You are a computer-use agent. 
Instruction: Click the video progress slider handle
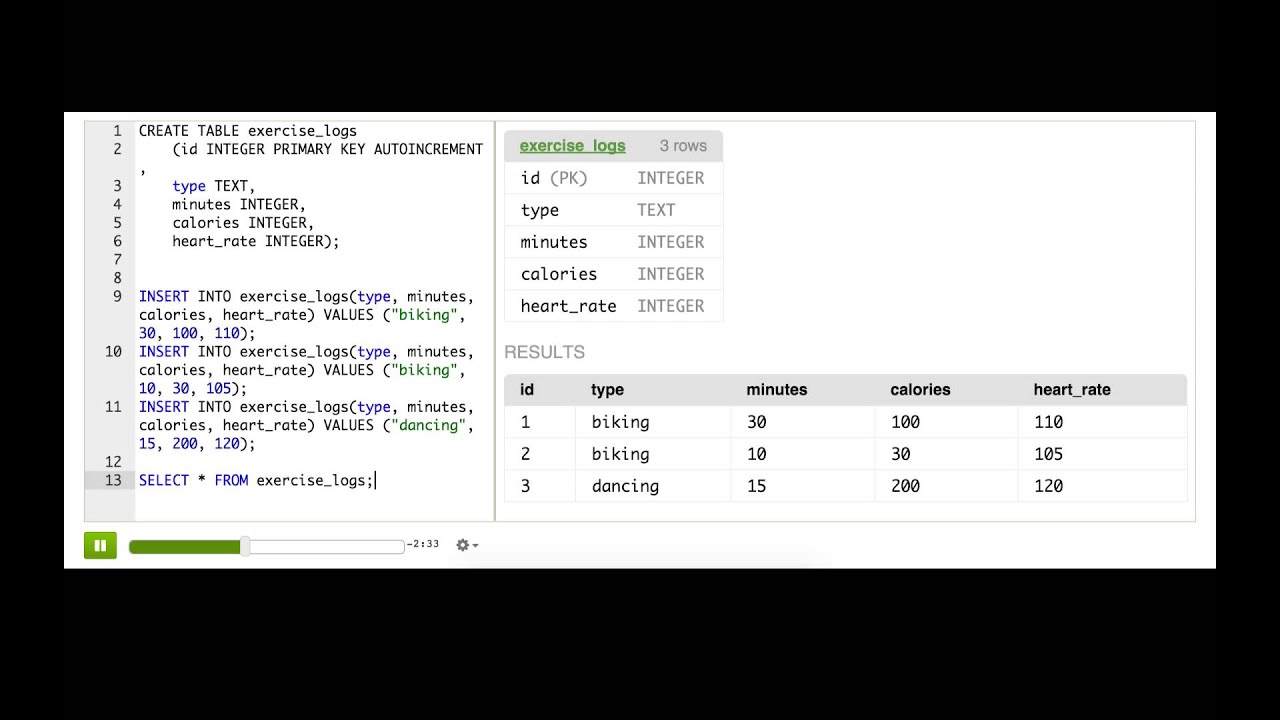pyautogui.click(x=245, y=546)
